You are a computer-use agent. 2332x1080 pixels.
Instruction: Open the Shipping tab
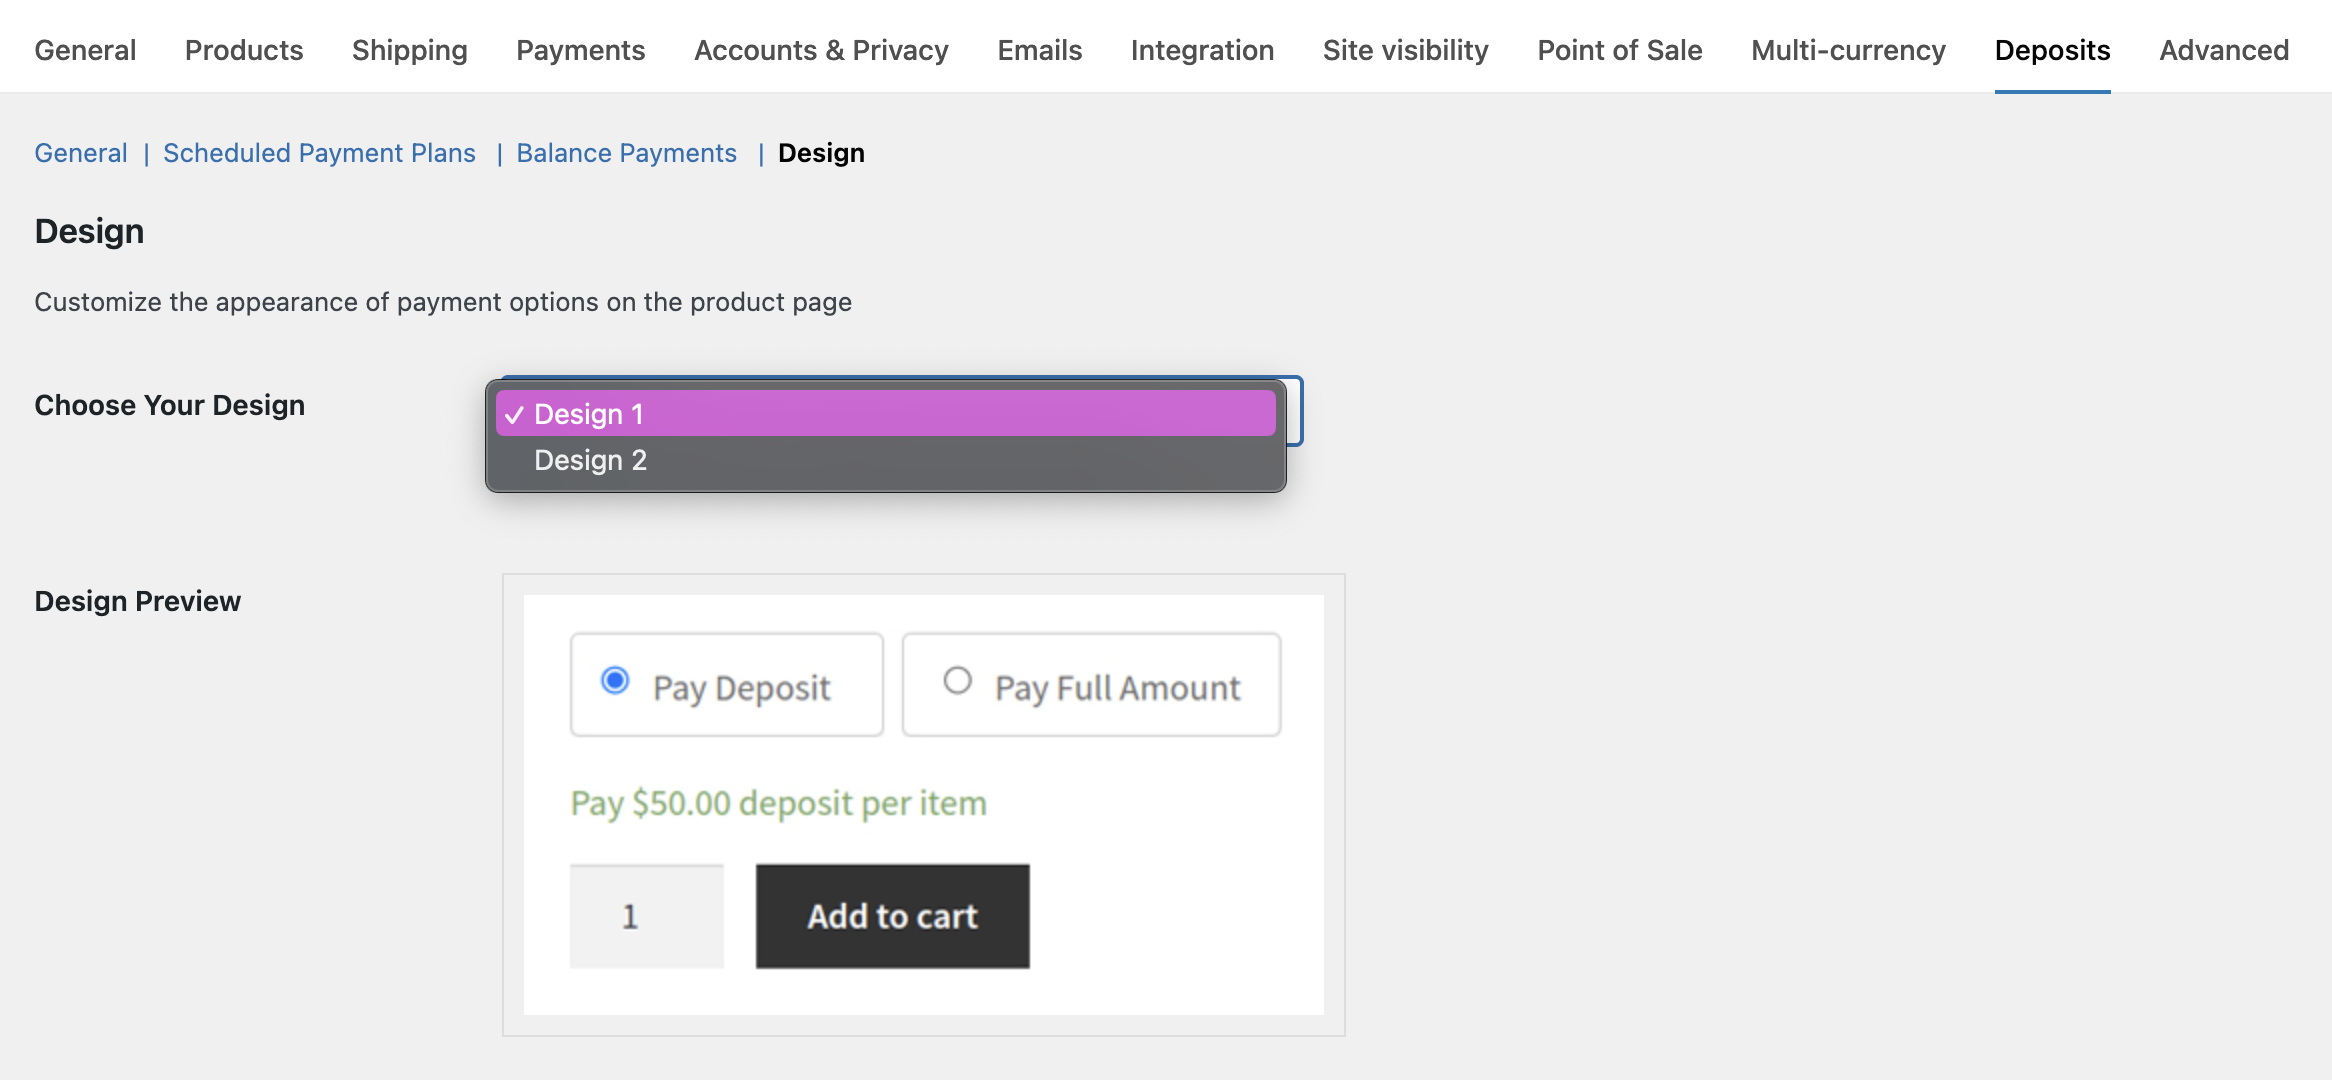pyautogui.click(x=409, y=50)
